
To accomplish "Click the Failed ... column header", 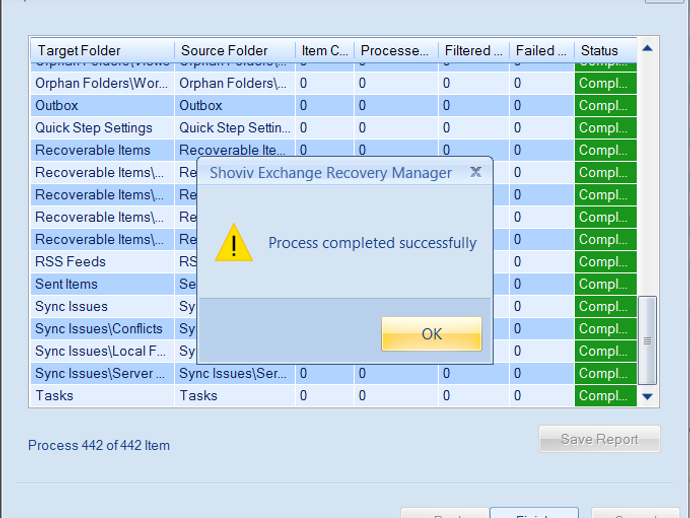I will tap(542, 50).
